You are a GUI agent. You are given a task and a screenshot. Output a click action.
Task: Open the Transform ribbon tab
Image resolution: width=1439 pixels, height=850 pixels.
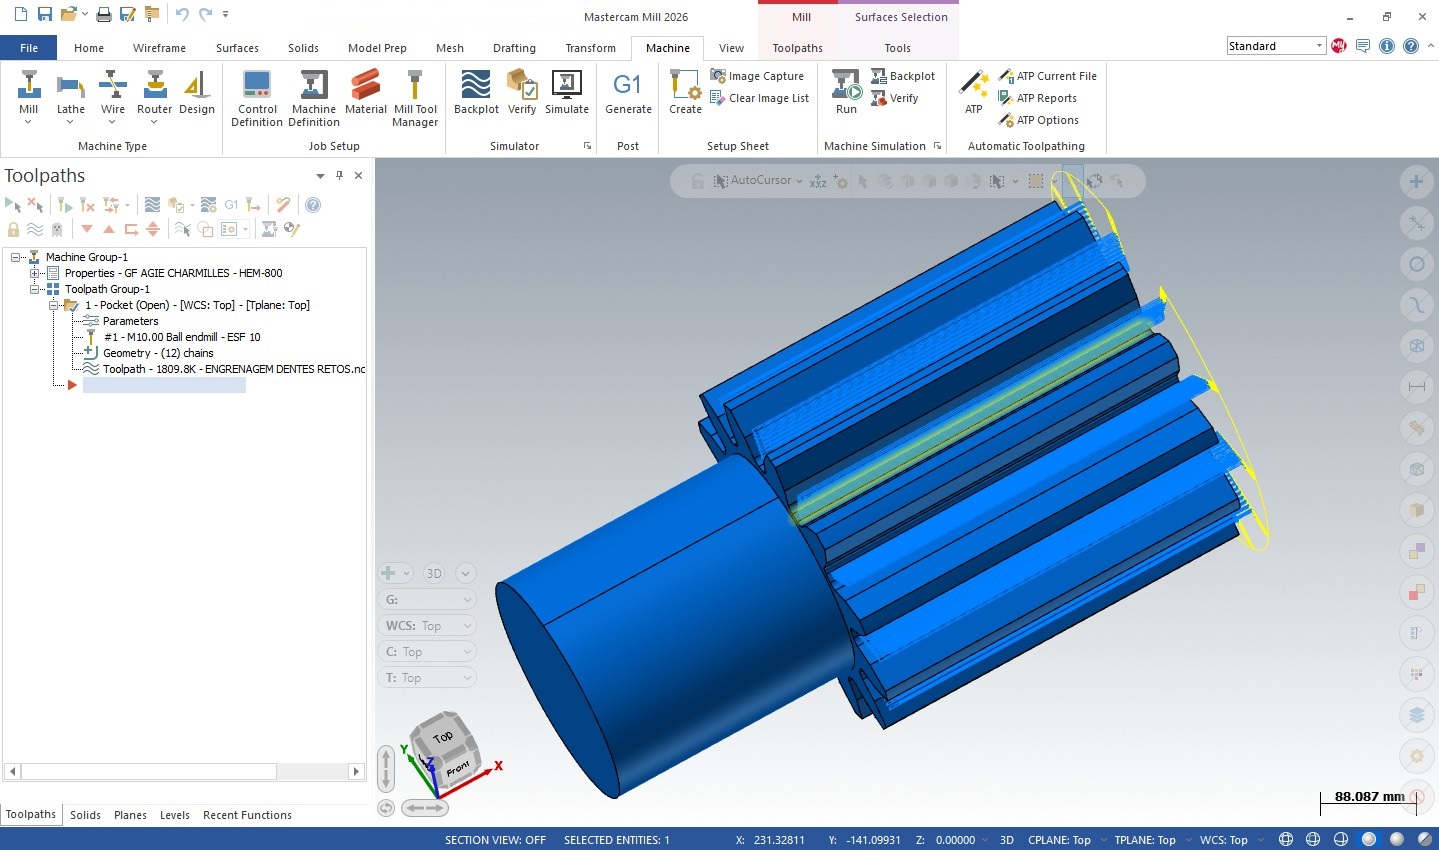(x=590, y=48)
